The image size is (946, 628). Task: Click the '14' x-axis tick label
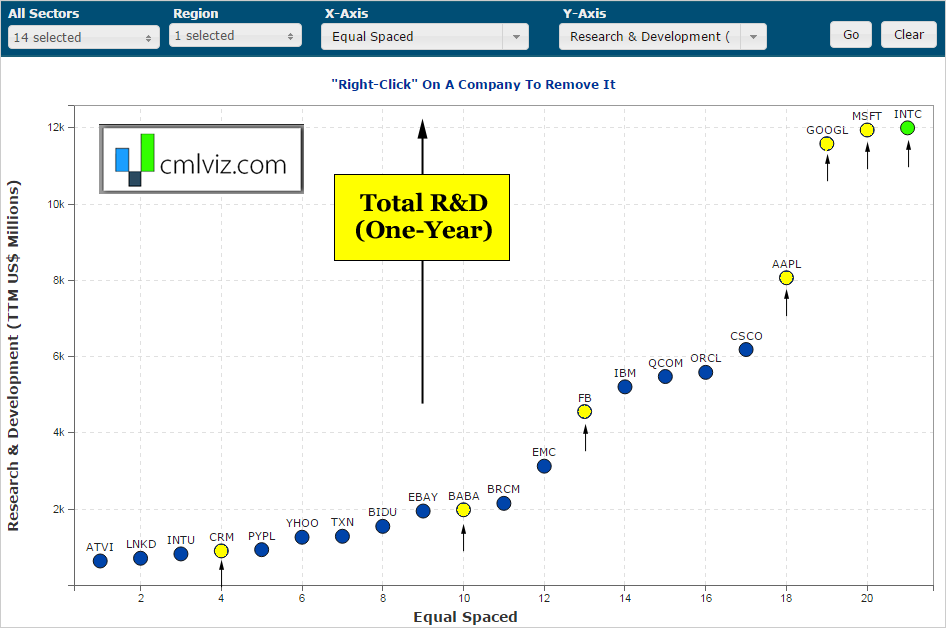[x=624, y=598]
